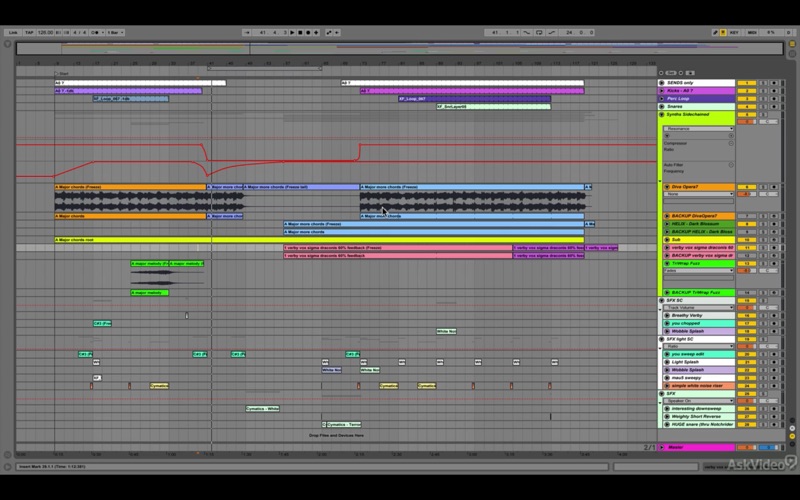Viewport: 800px width, 500px height.
Task: Arm the HELIX - Dark Blossom track
Action: [774, 224]
